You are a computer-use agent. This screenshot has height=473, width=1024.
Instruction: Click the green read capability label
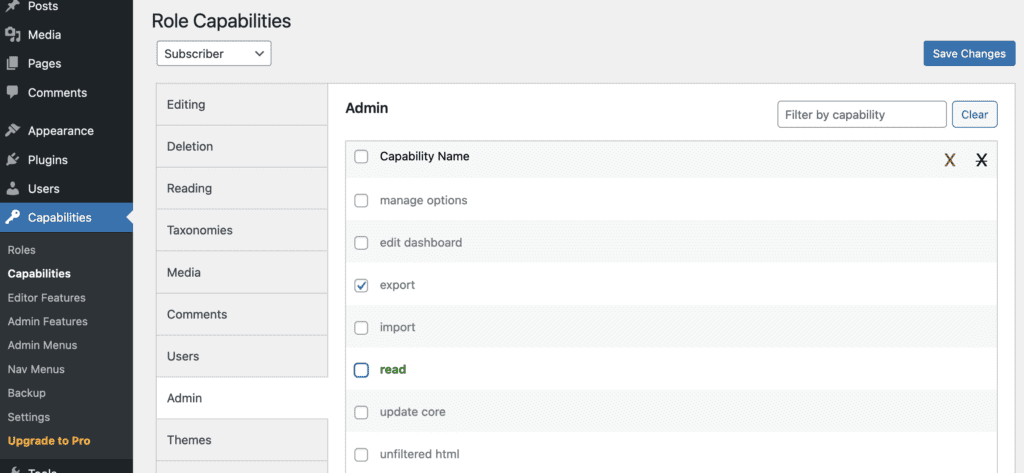tap(393, 369)
